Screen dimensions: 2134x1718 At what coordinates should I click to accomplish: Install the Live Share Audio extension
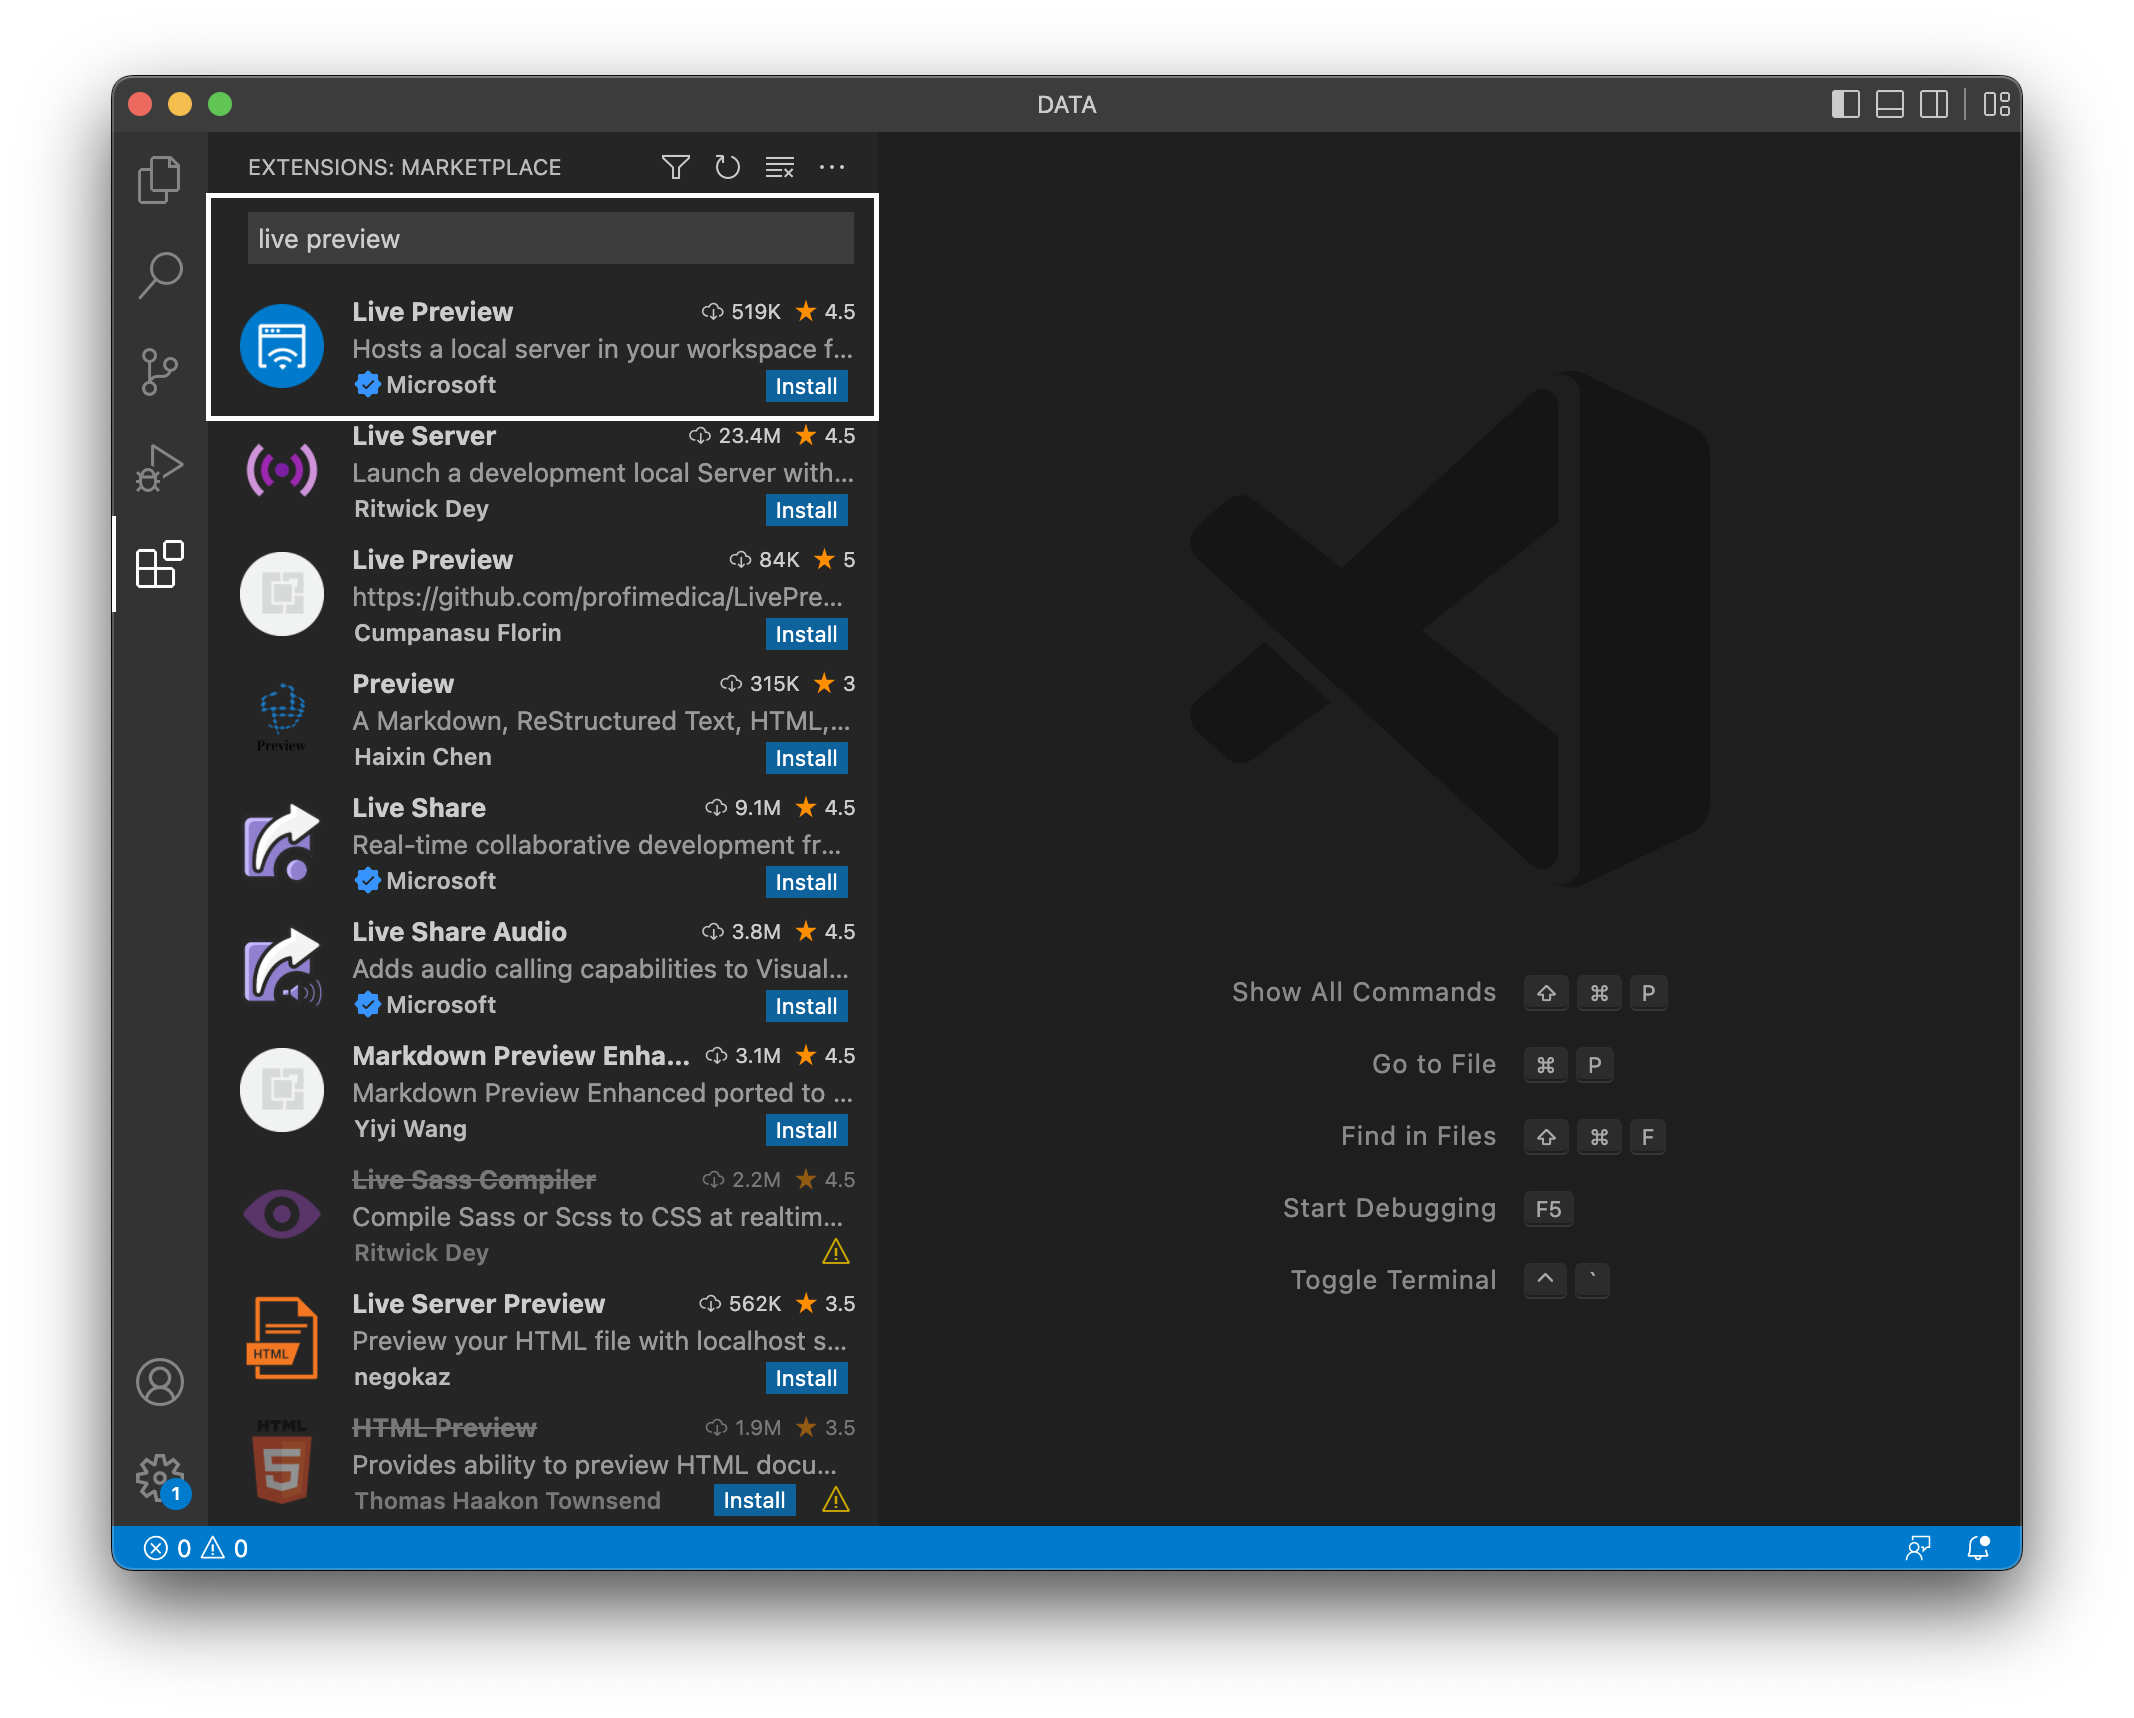(806, 1006)
